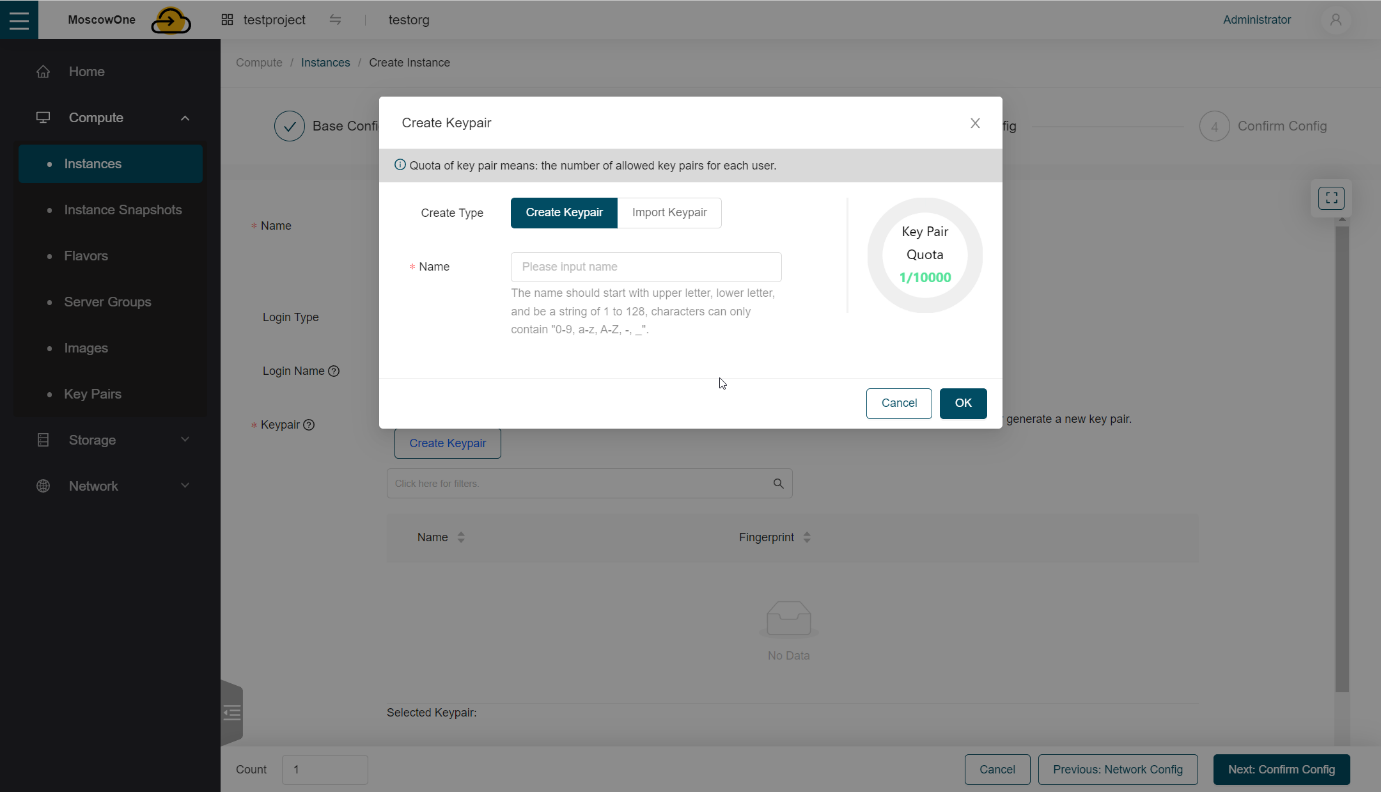1381x792 pixels.
Task: Switch create type to Import Keypair
Action: point(669,213)
